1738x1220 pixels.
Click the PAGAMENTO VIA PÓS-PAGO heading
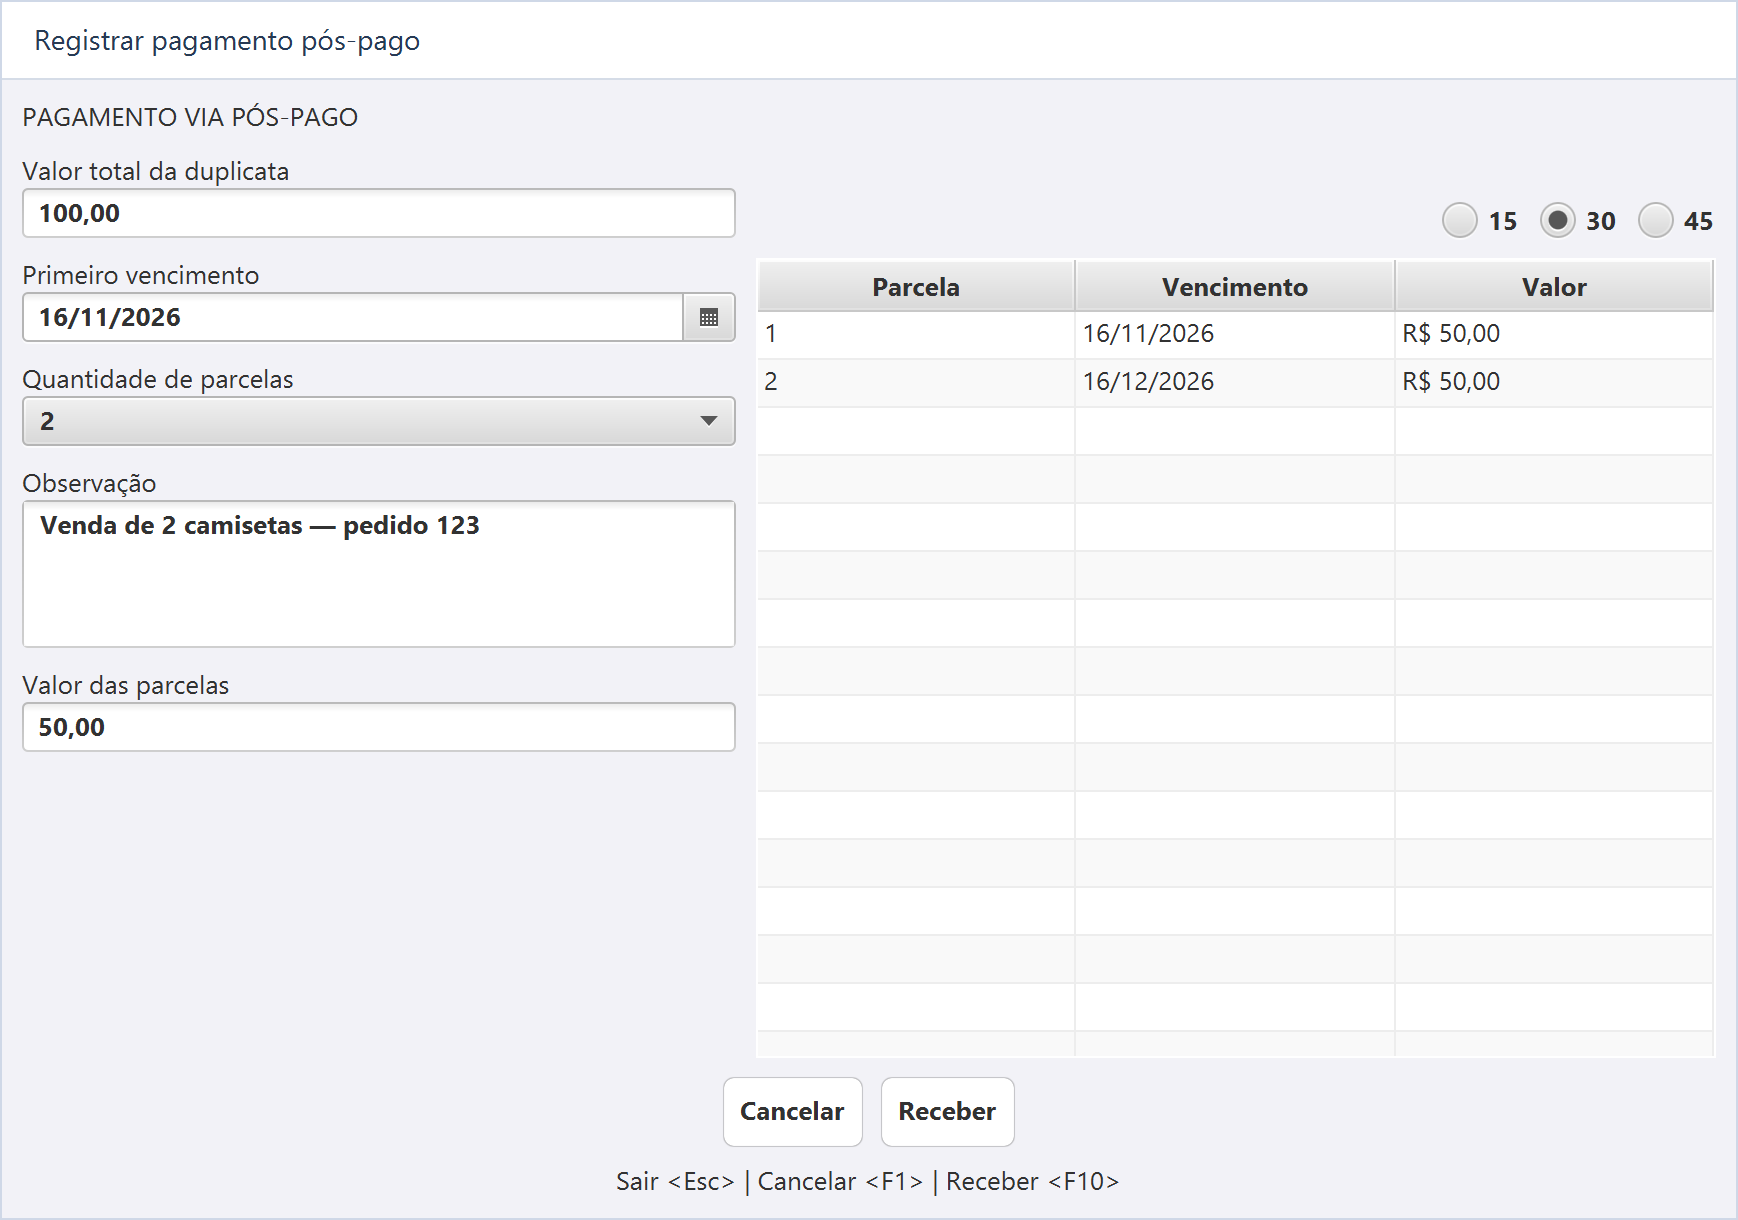click(190, 117)
